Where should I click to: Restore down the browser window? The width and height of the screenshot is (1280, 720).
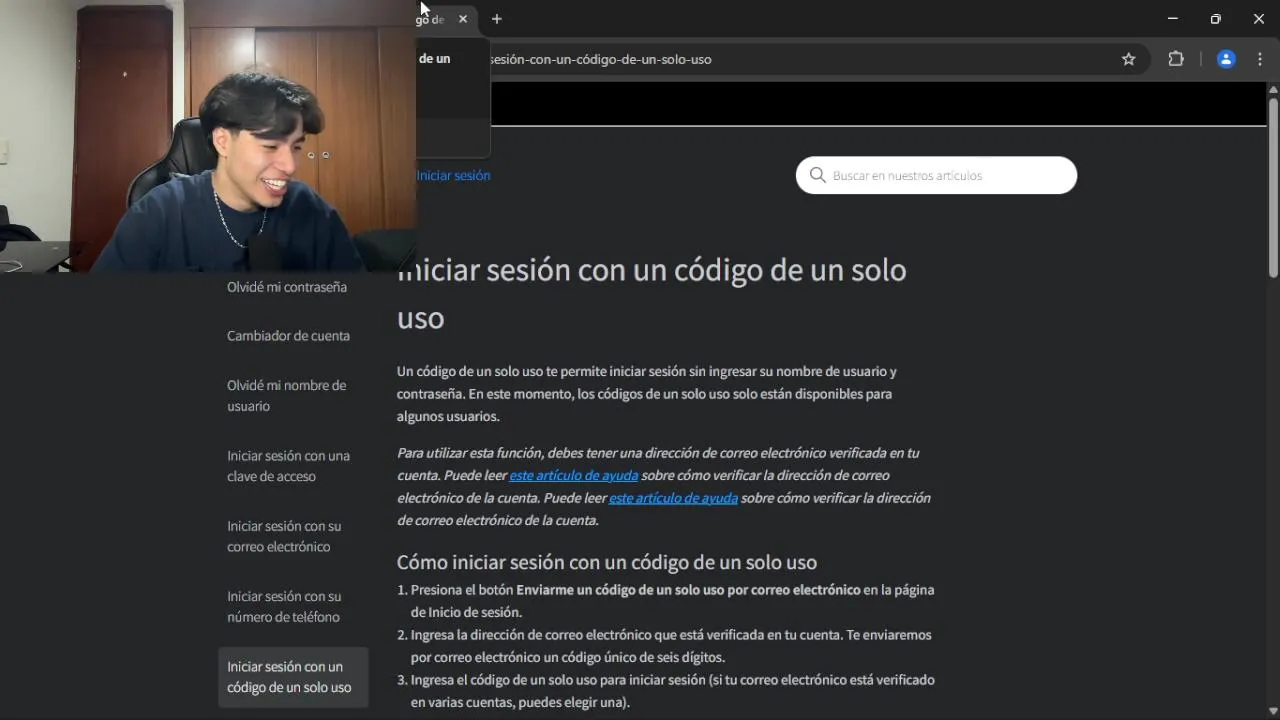point(1216,19)
